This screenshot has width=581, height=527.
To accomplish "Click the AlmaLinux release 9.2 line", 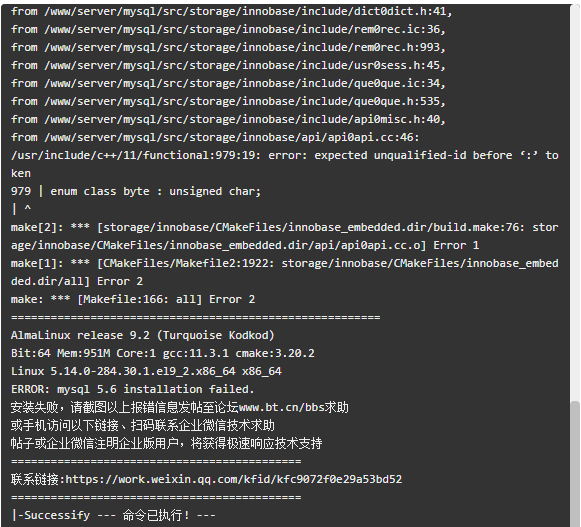I will 143,335.
